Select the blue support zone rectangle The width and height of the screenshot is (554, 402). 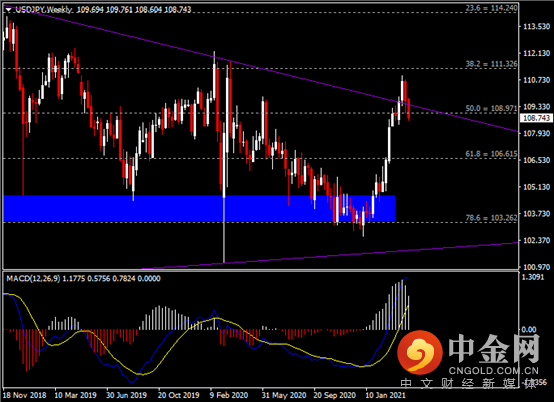tap(199, 208)
